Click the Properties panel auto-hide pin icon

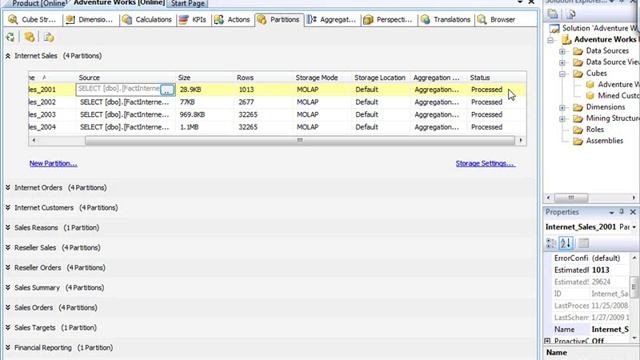coord(621,212)
